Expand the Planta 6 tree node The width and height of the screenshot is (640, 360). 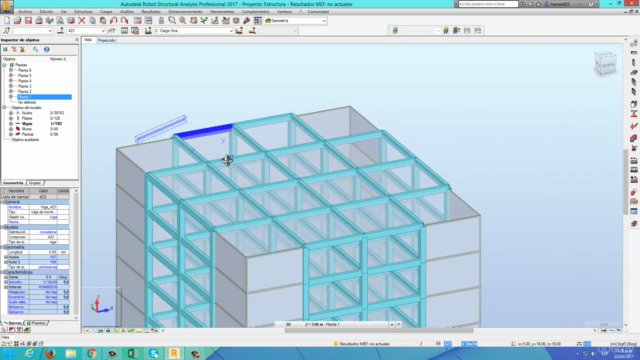[x=11, y=70]
